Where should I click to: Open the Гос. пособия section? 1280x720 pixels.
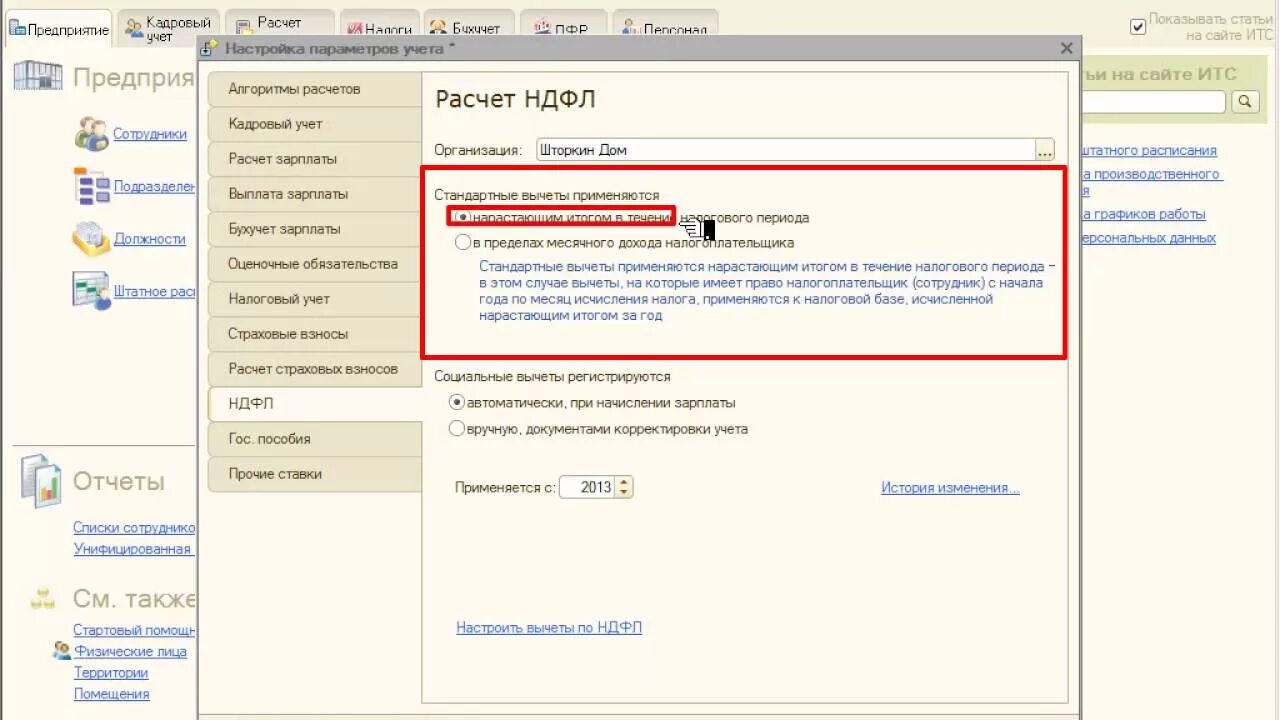tap(314, 439)
